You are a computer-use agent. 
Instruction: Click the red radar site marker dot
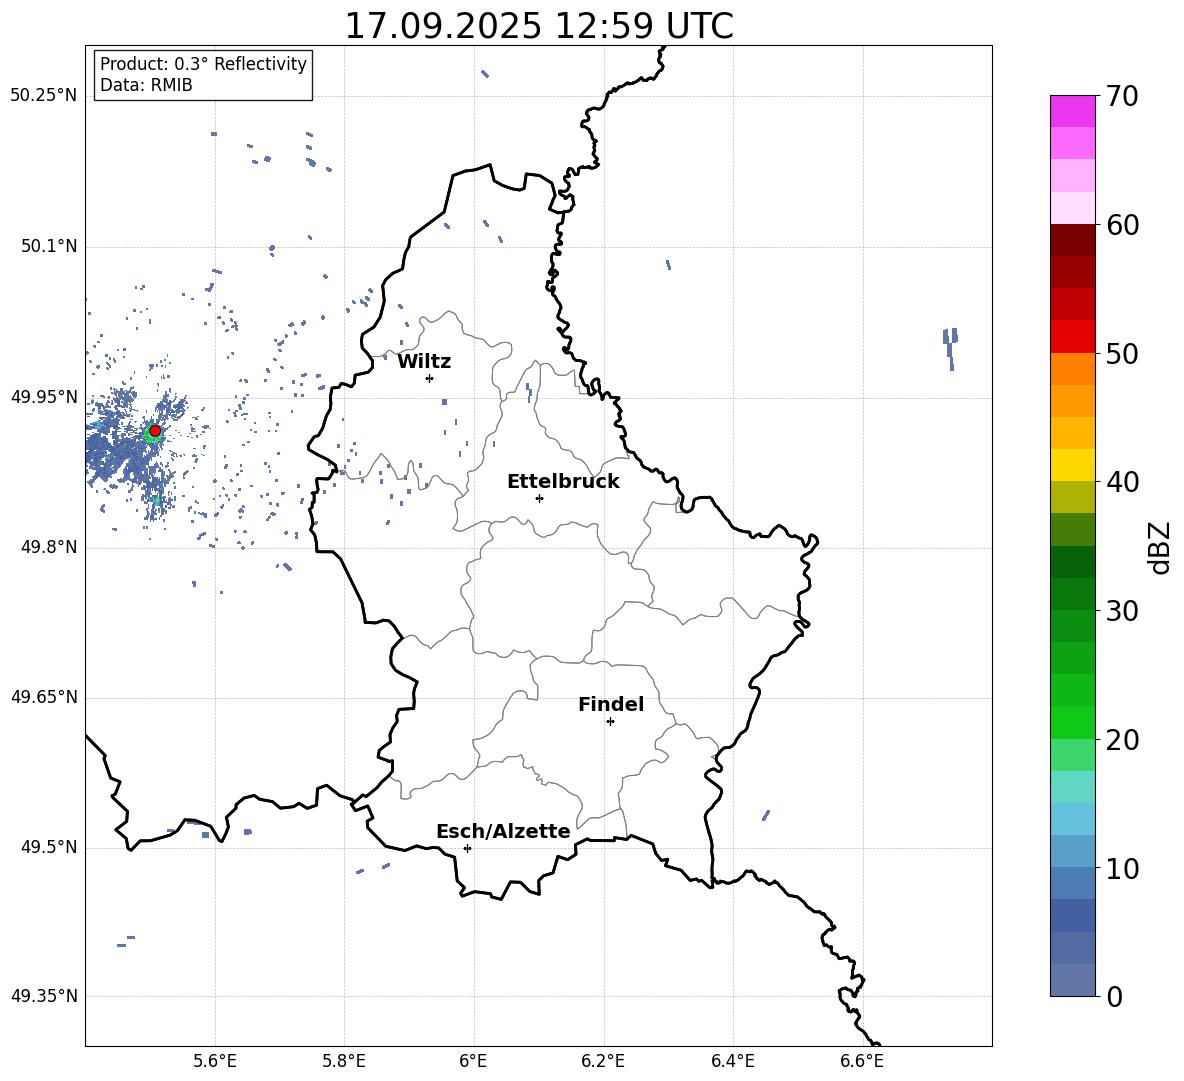pyautogui.click(x=155, y=431)
